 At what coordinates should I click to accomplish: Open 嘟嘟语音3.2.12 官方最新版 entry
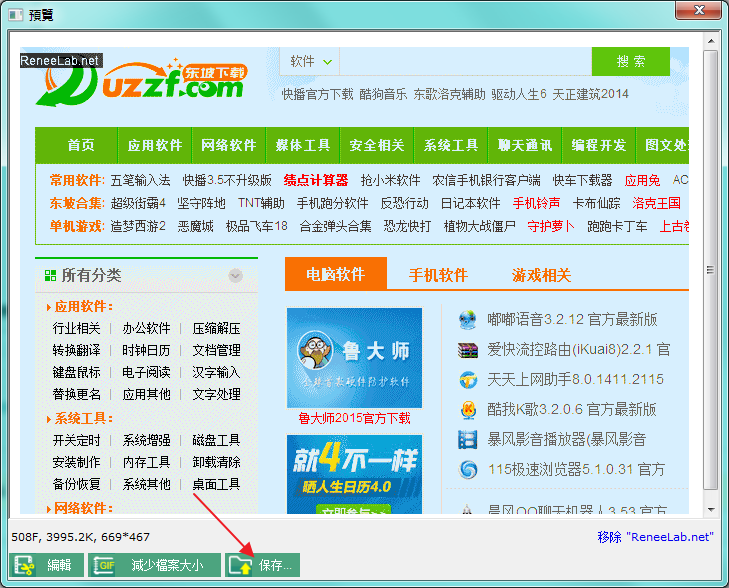[x=572, y=319]
